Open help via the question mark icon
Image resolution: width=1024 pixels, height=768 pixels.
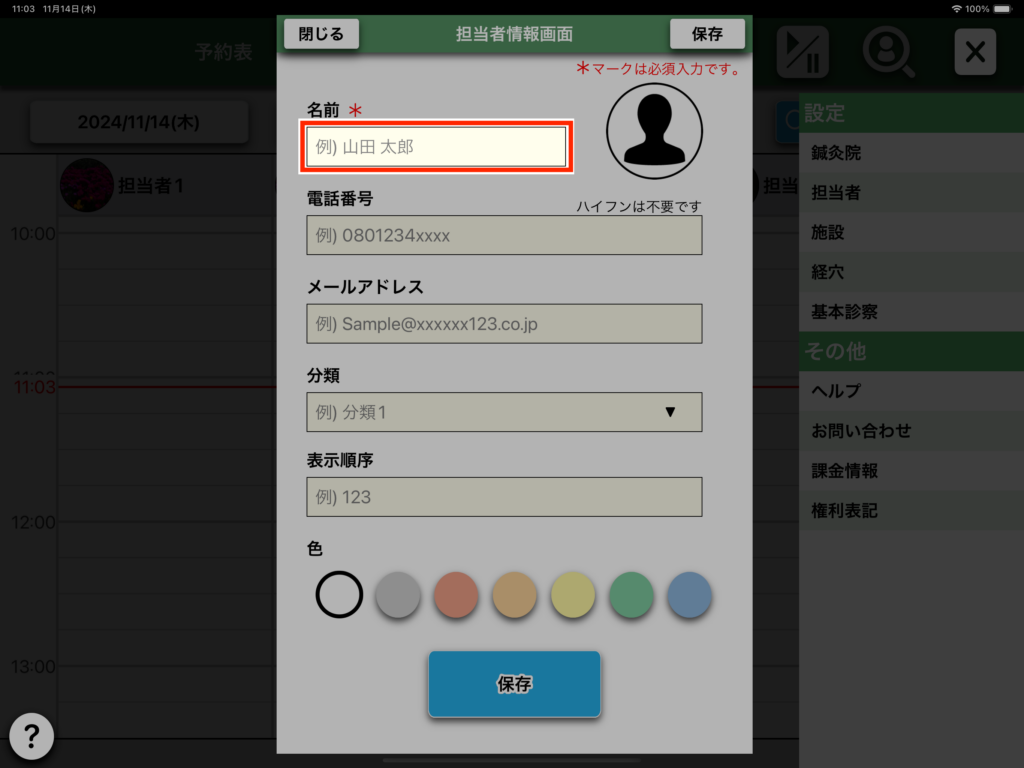pos(32,737)
